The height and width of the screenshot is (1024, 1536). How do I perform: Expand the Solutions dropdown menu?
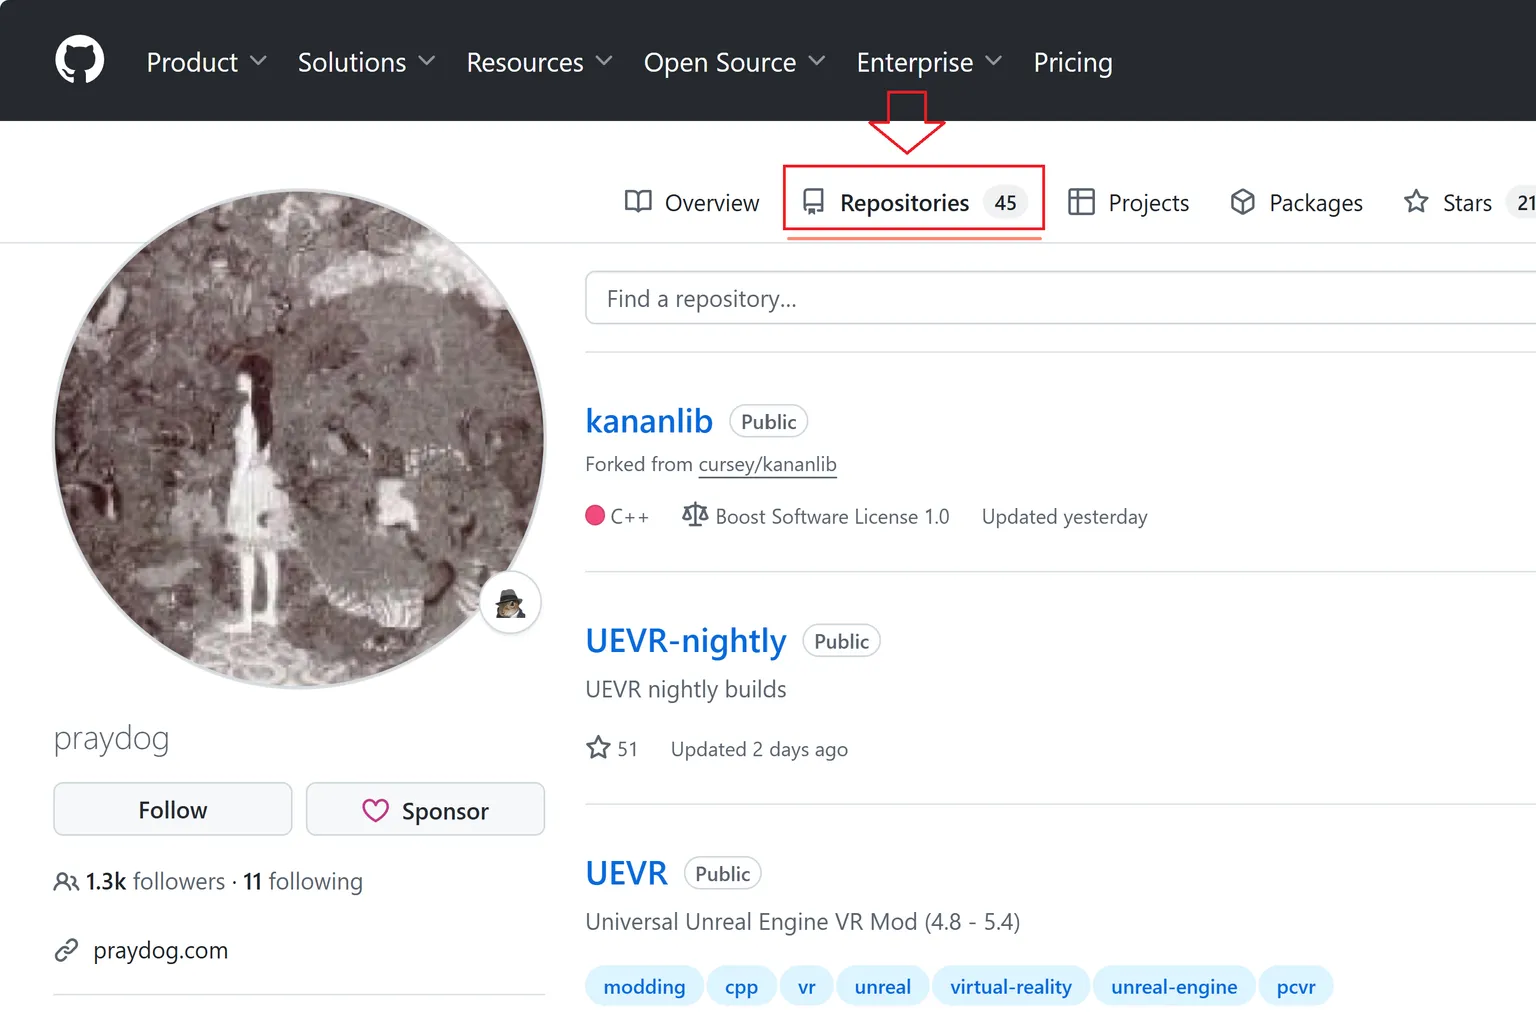tap(366, 62)
